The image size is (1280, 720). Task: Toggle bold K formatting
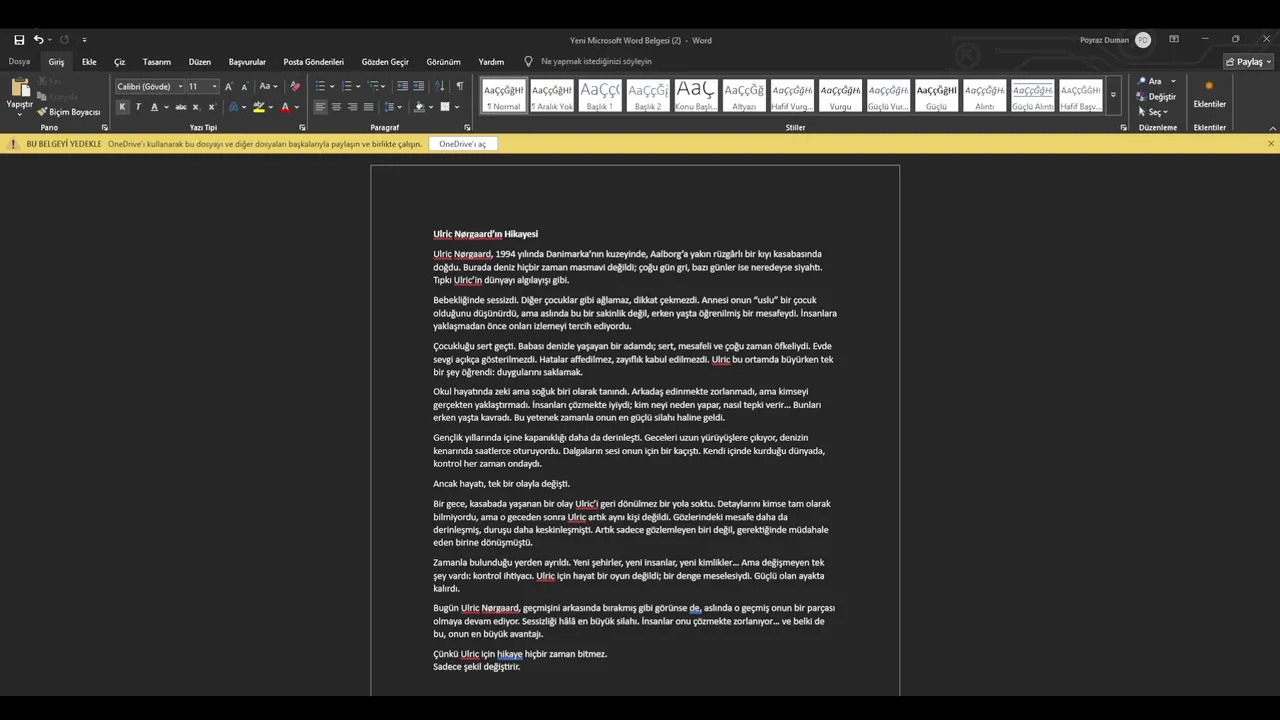[122, 107]
